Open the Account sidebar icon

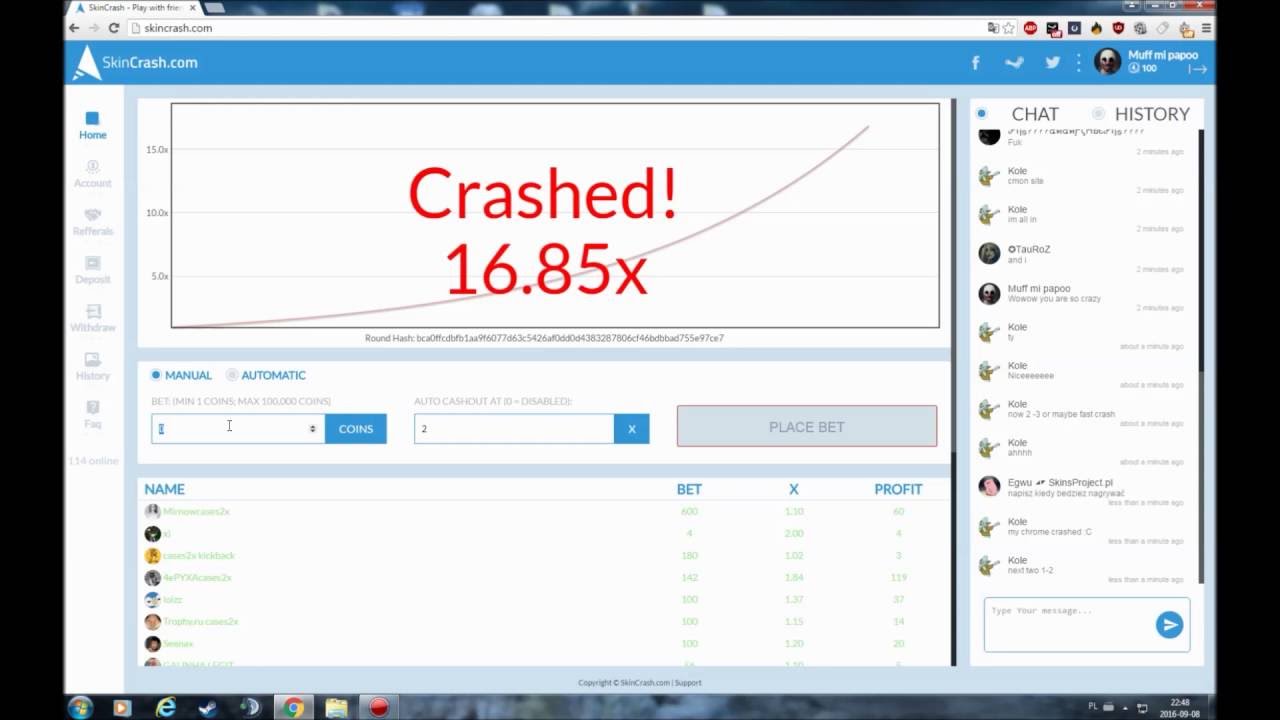coord(92,167)
